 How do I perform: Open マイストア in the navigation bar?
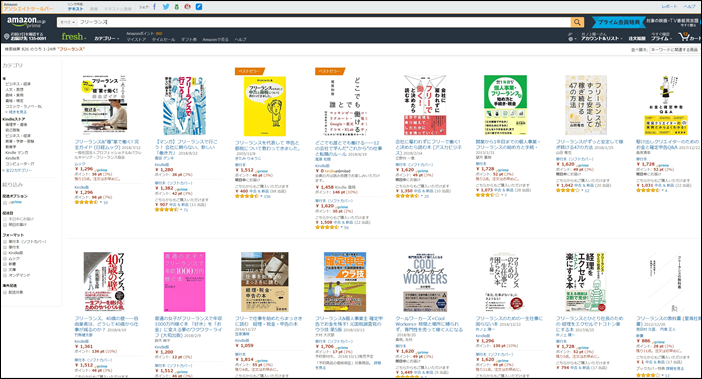pyautogui.click(x=136, y=39)
